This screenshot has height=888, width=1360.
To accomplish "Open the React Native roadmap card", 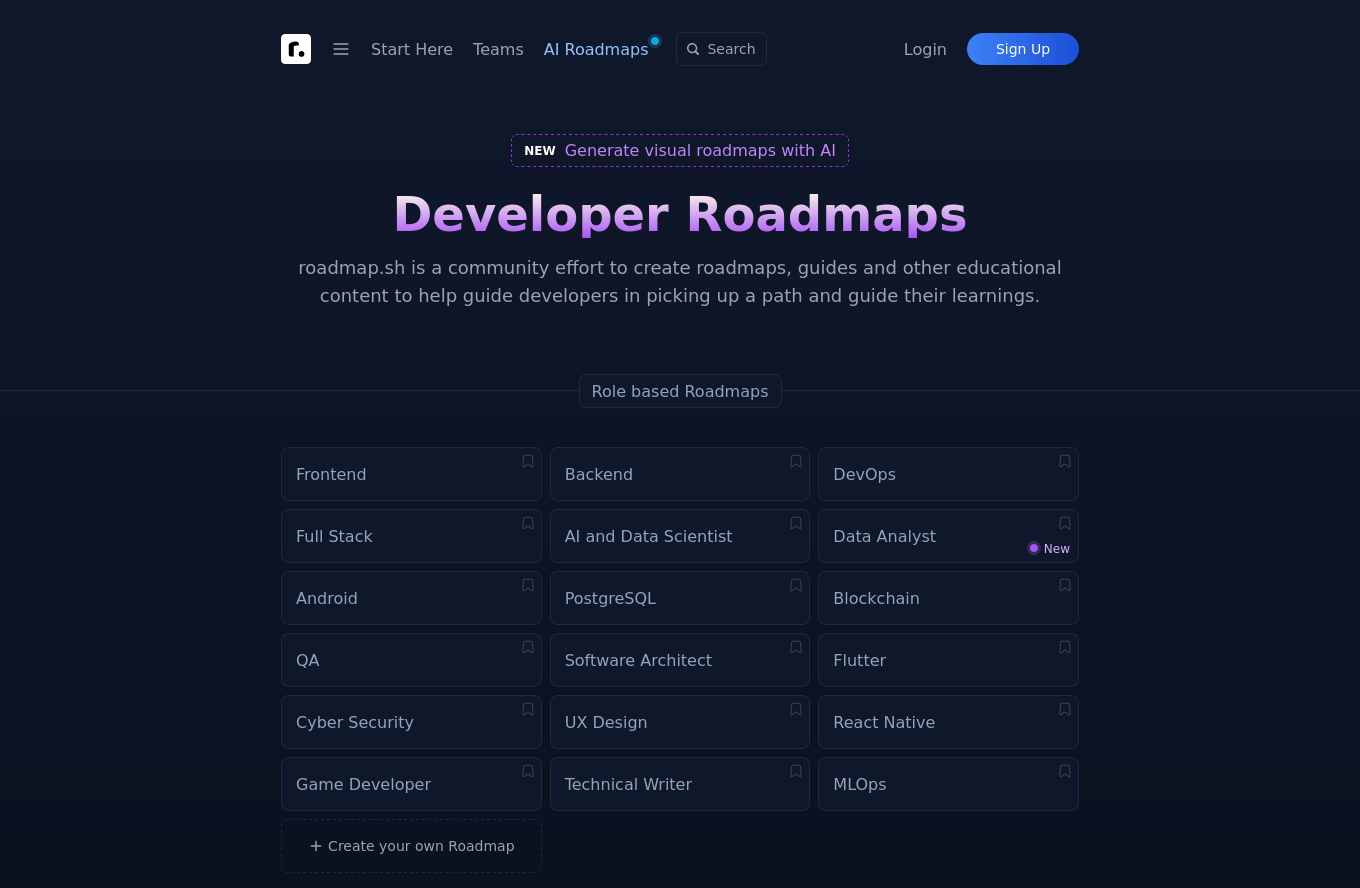I will 948,722.
